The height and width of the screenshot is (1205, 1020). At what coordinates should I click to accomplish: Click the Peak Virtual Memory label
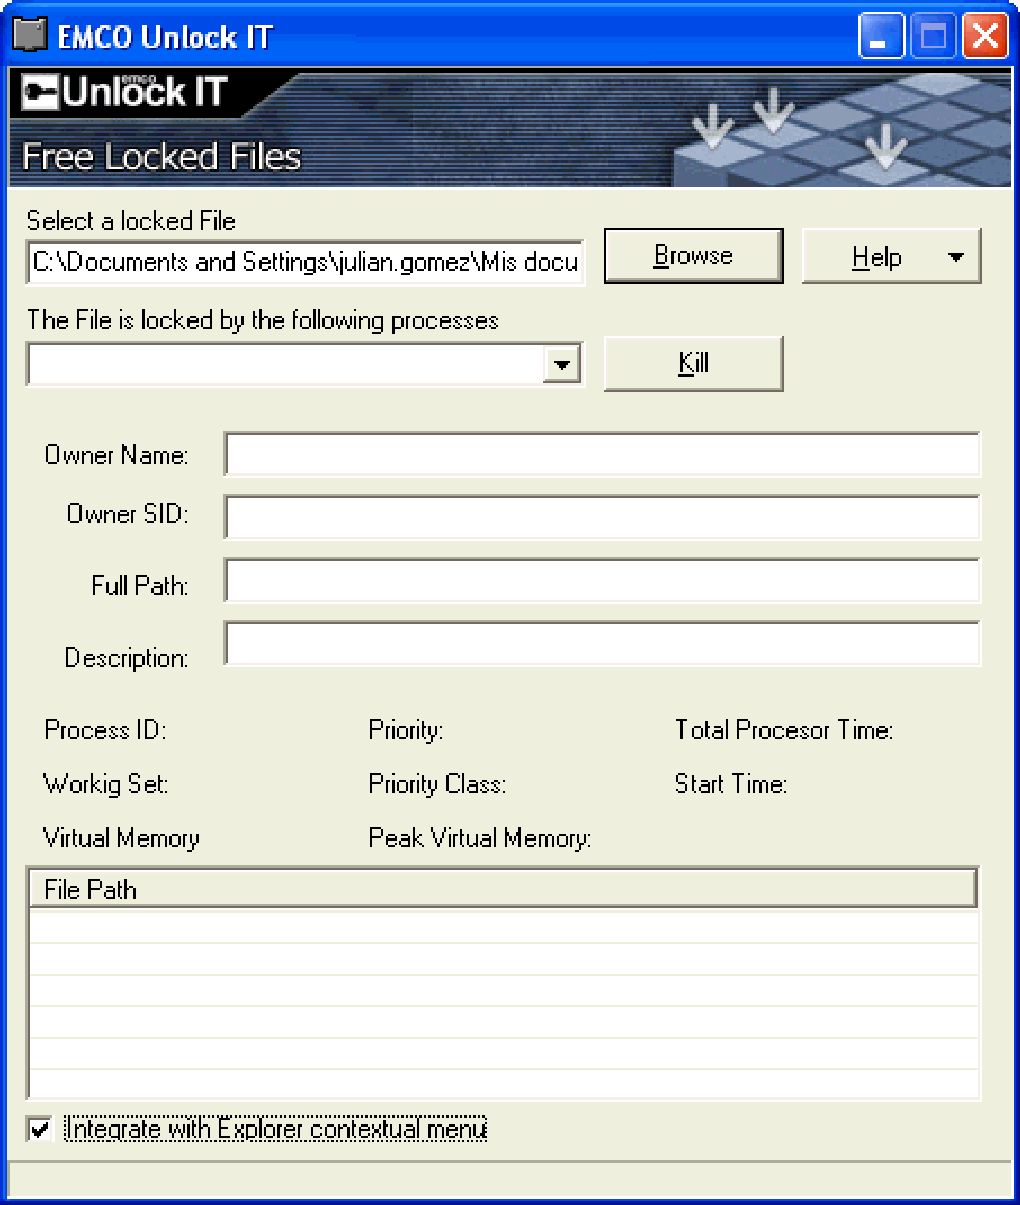480,838
